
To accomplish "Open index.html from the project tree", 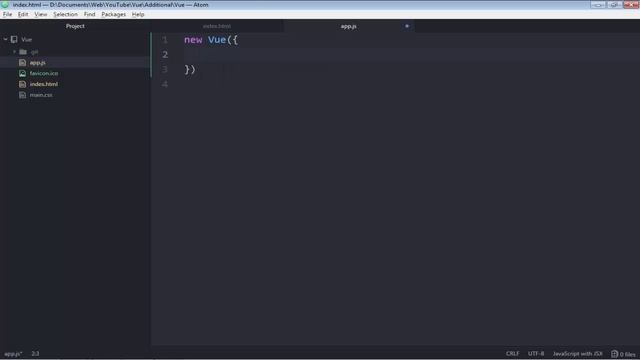I will point(44,84).
